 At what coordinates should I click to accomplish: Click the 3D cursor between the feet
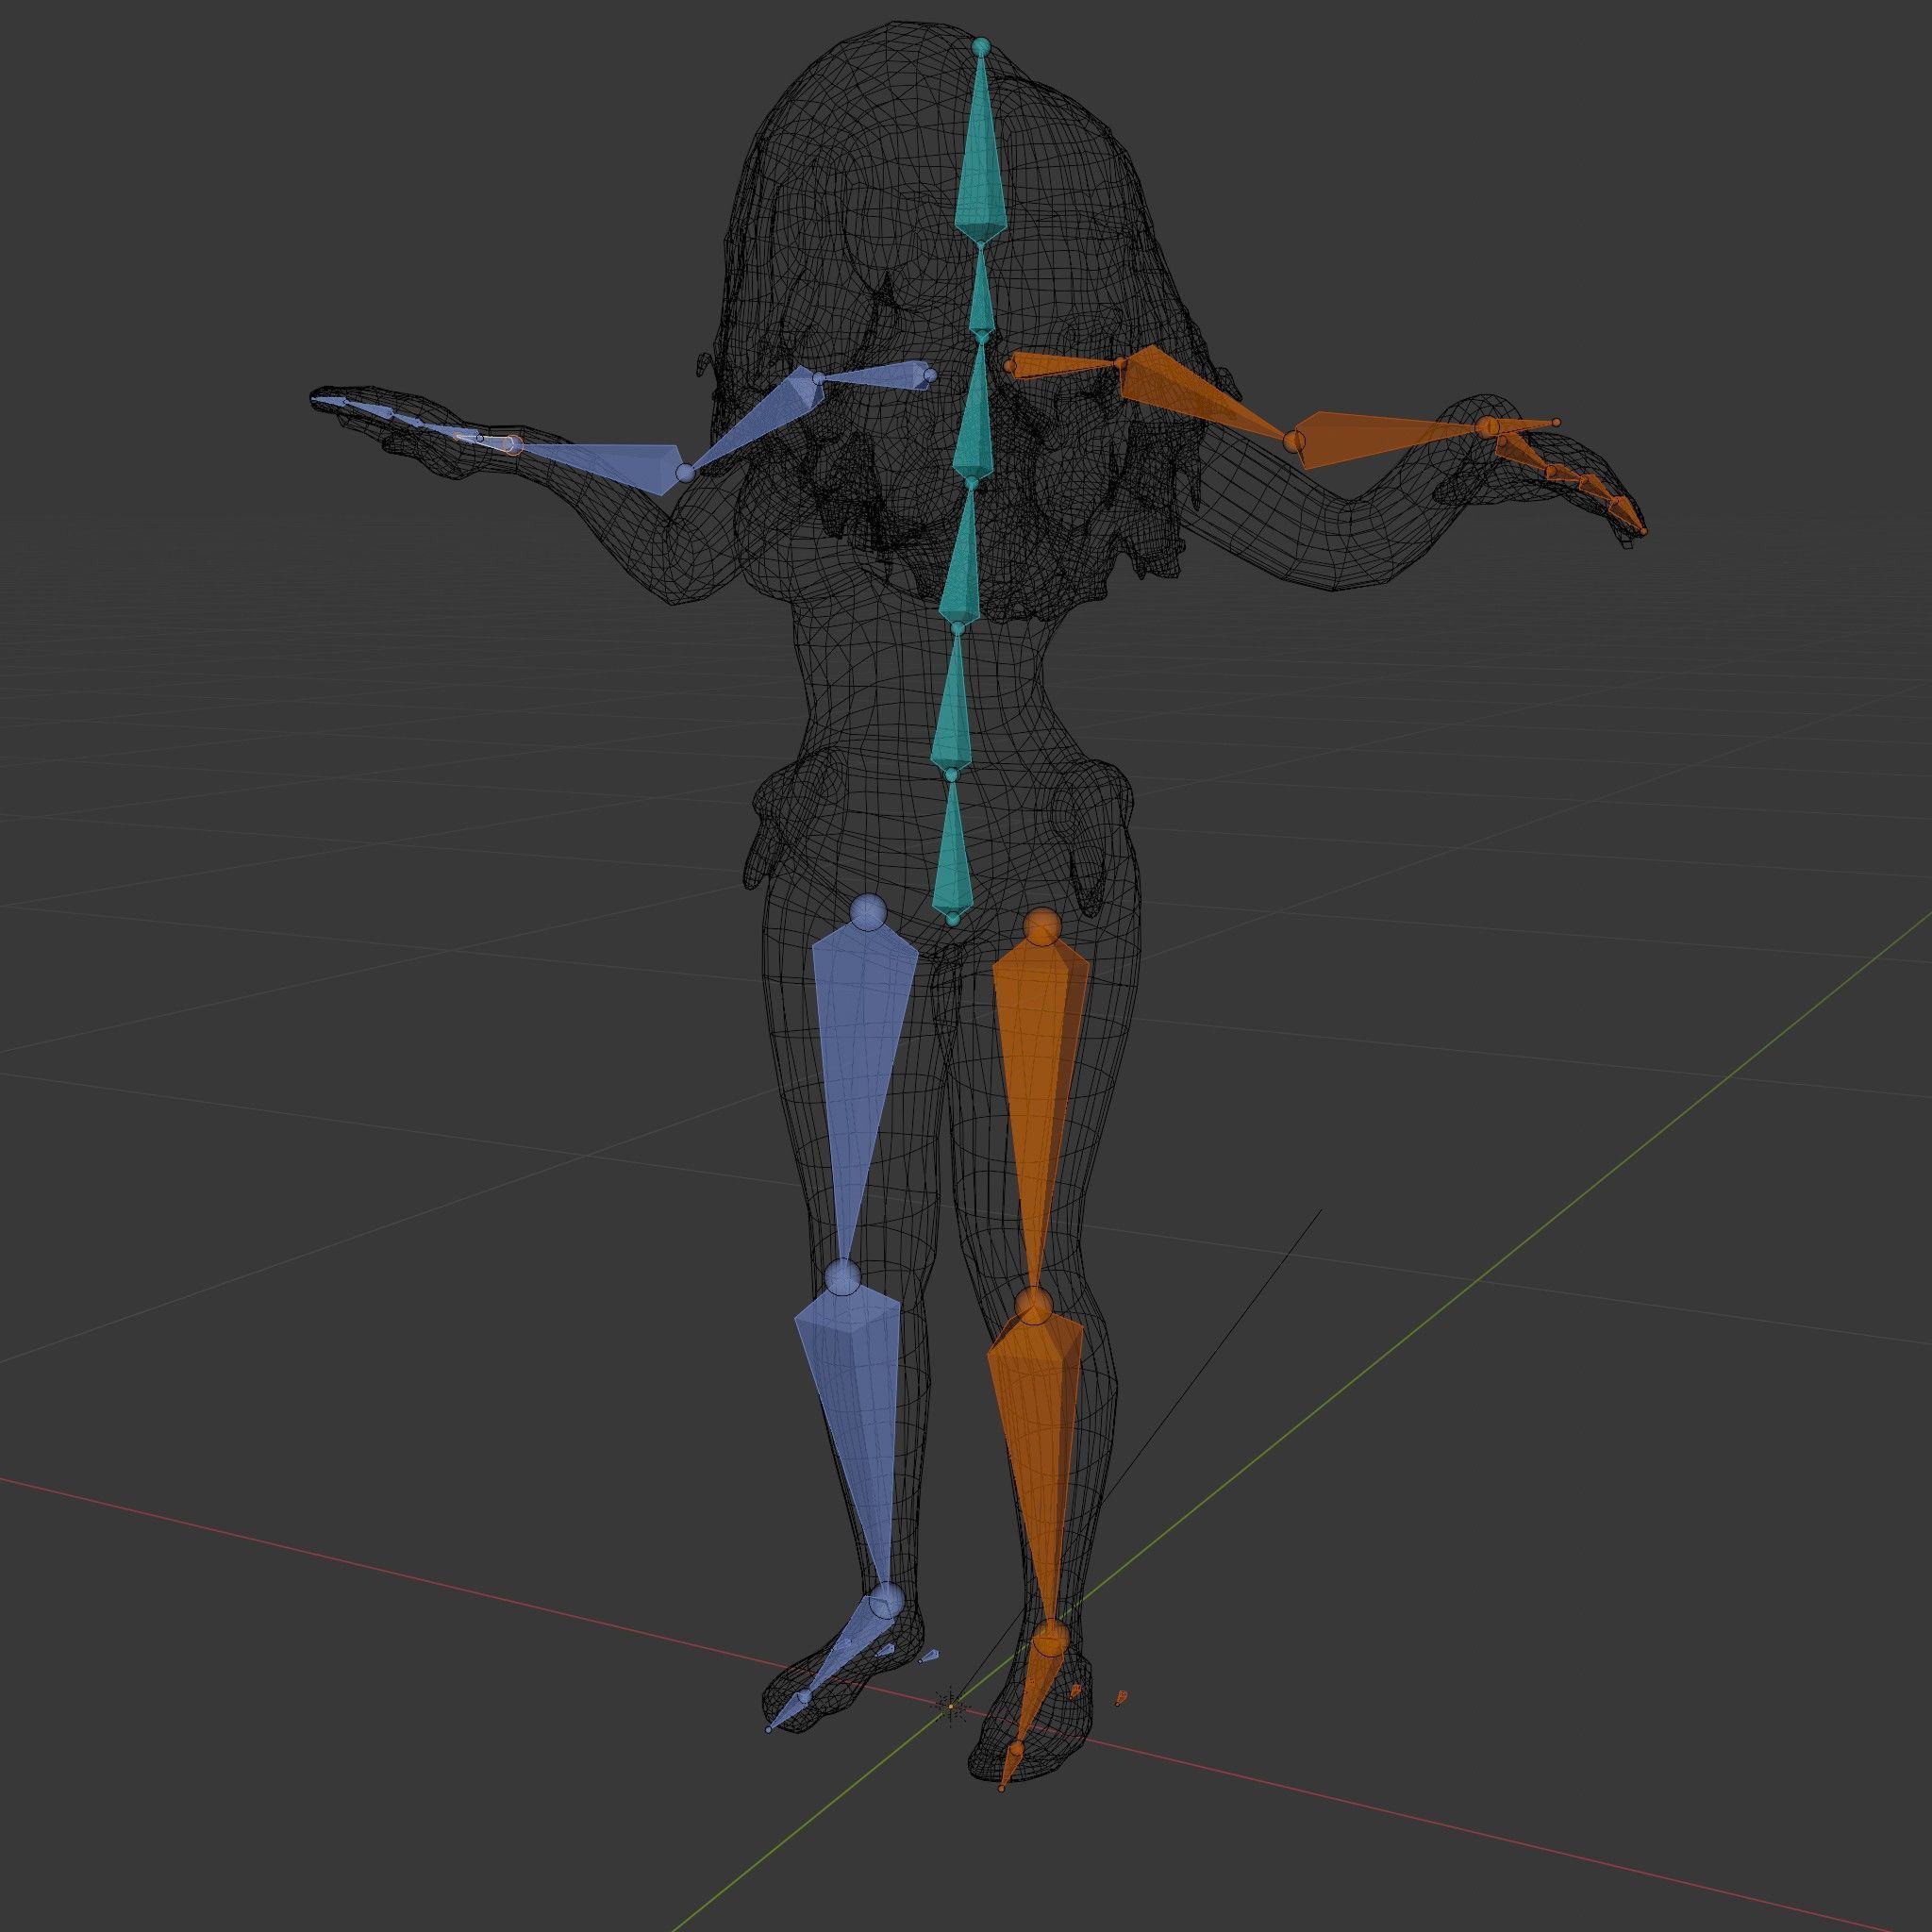click(950, 1706)
